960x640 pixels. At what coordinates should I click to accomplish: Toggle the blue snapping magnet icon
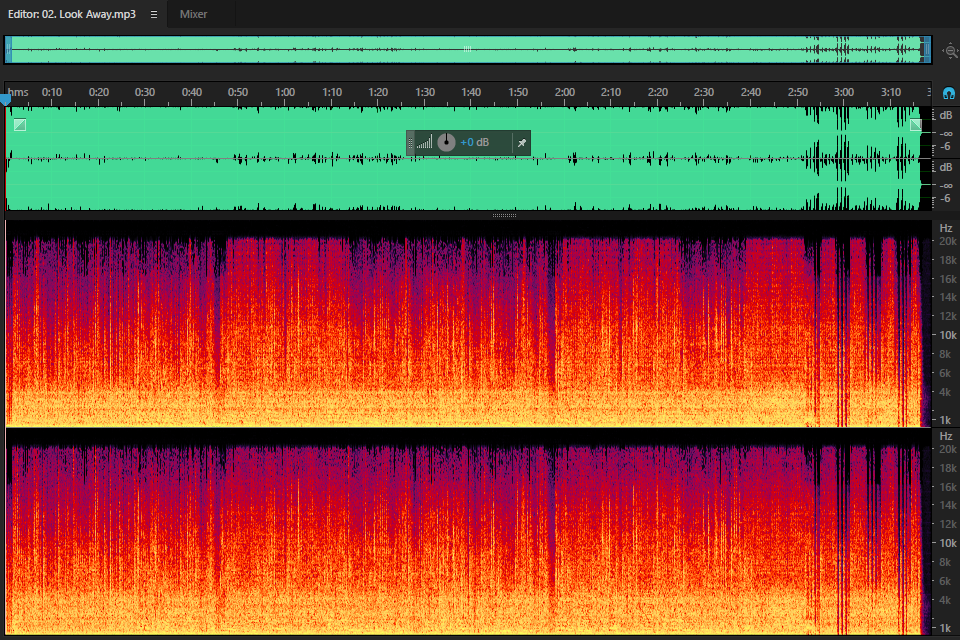(x=949, y=94)
